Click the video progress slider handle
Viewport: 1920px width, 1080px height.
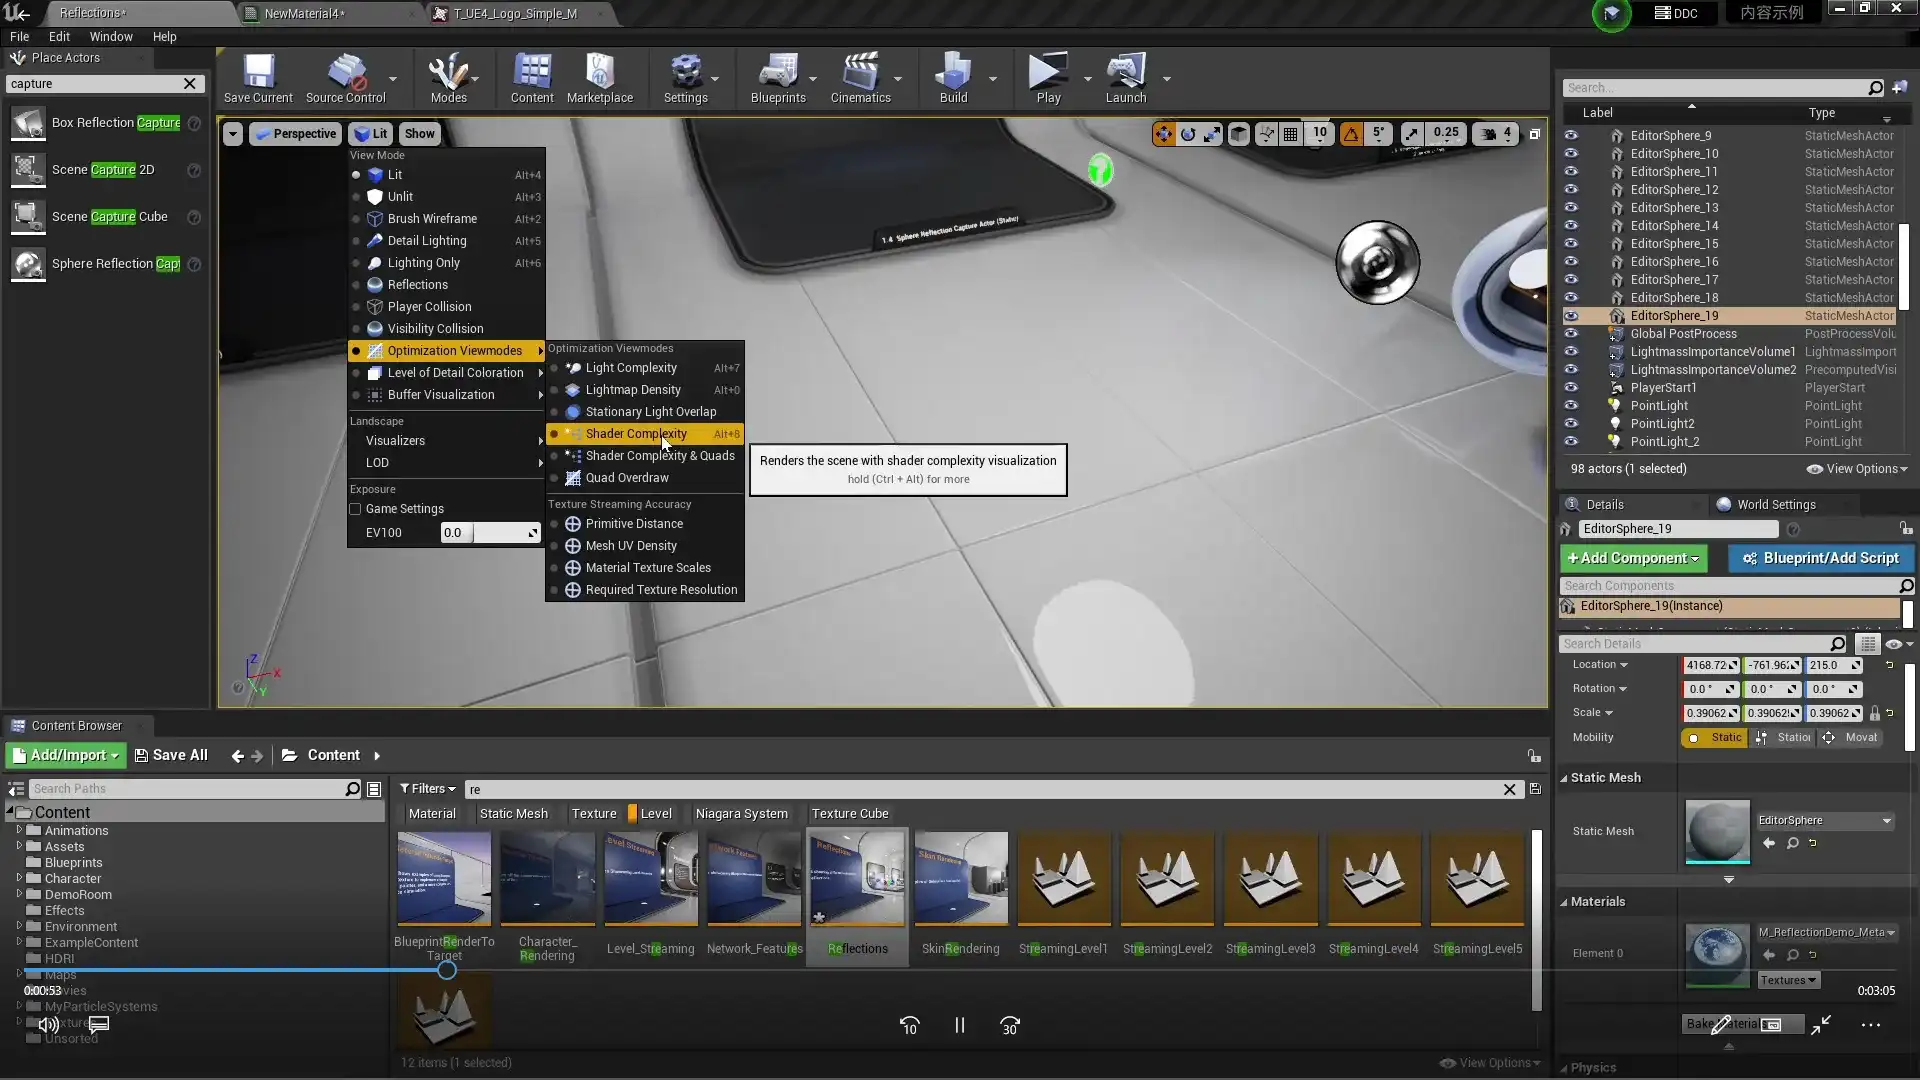[x=447, y=969]
